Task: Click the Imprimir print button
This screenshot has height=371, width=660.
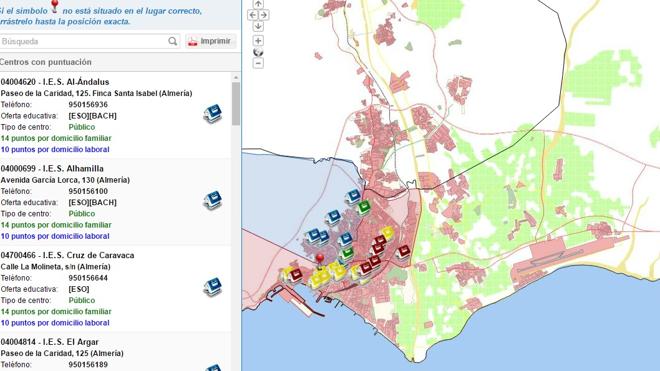Action: pos(211,41)
